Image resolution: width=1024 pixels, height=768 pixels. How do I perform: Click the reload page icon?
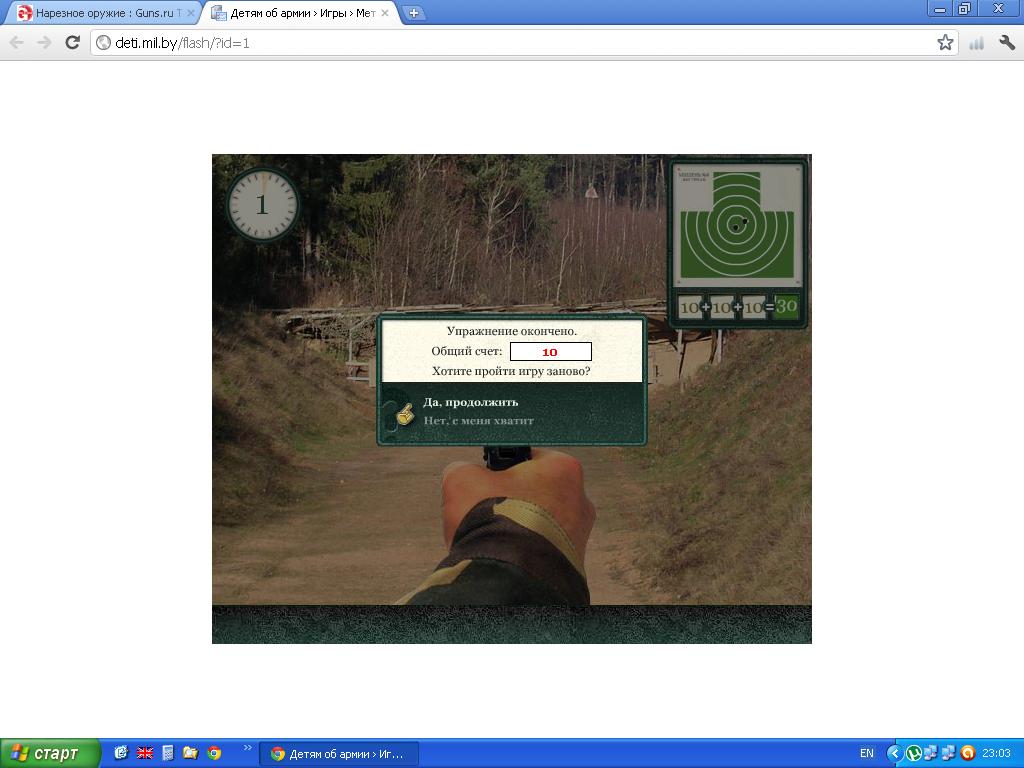coord(72,42)
